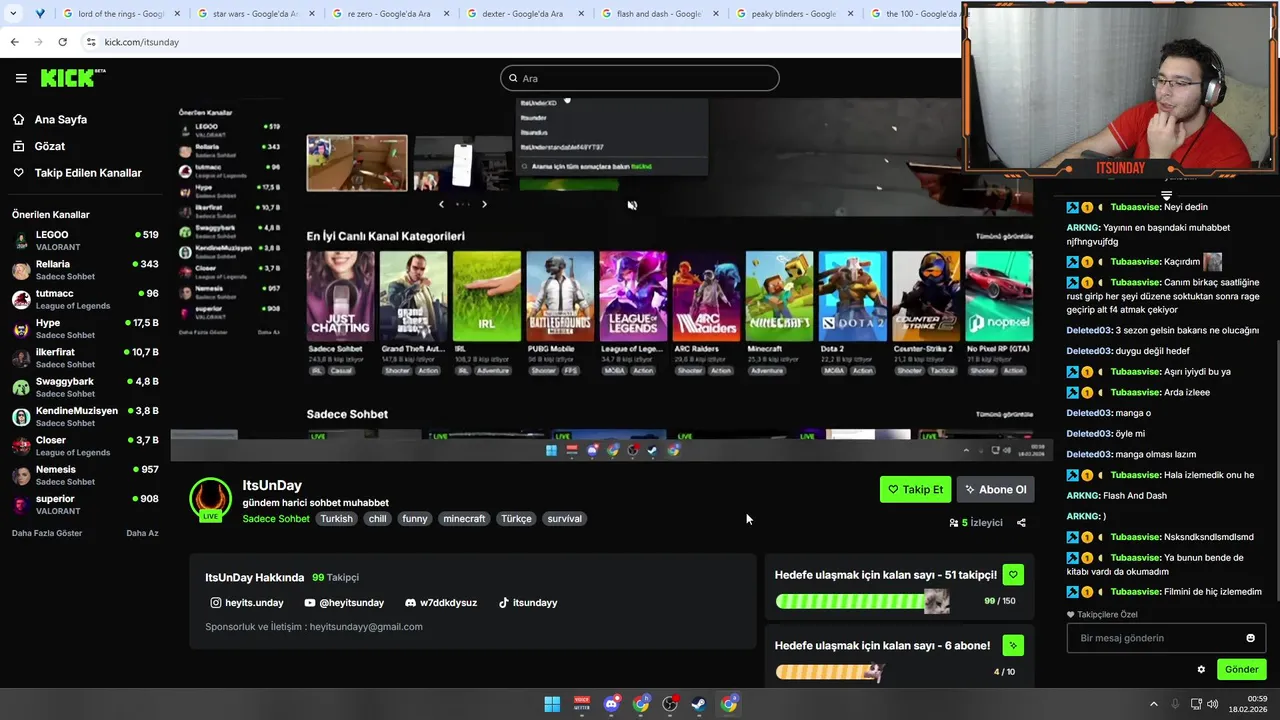Screen dimensions: 1280x720
Task: Open the Sadece Sohbet category link
Action: pyautogui.click(x=276, y=519)
